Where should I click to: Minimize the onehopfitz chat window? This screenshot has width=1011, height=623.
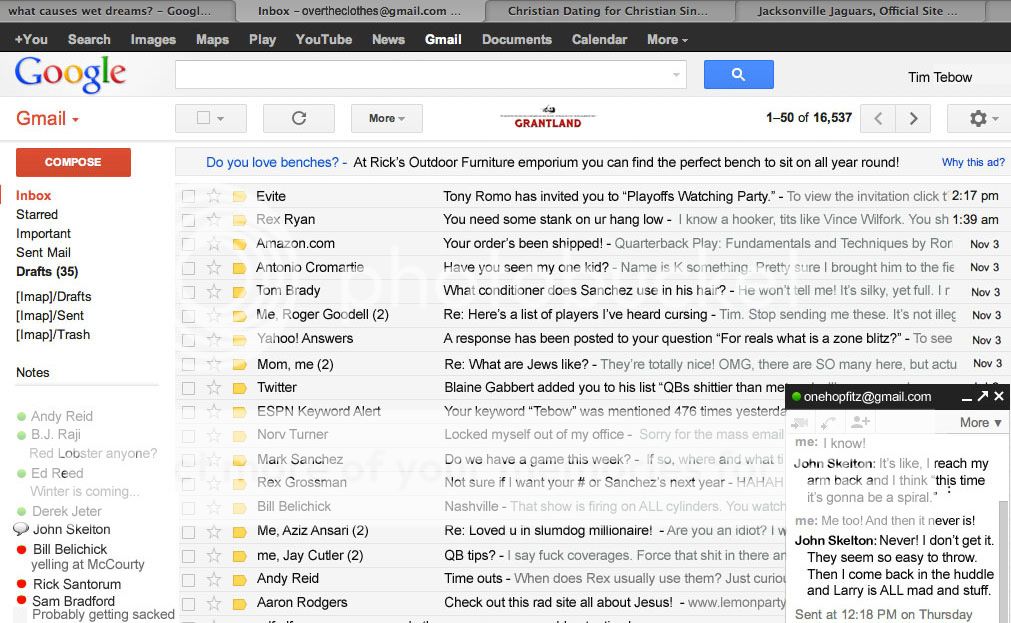pyautogui.click(x=967, y=398)
